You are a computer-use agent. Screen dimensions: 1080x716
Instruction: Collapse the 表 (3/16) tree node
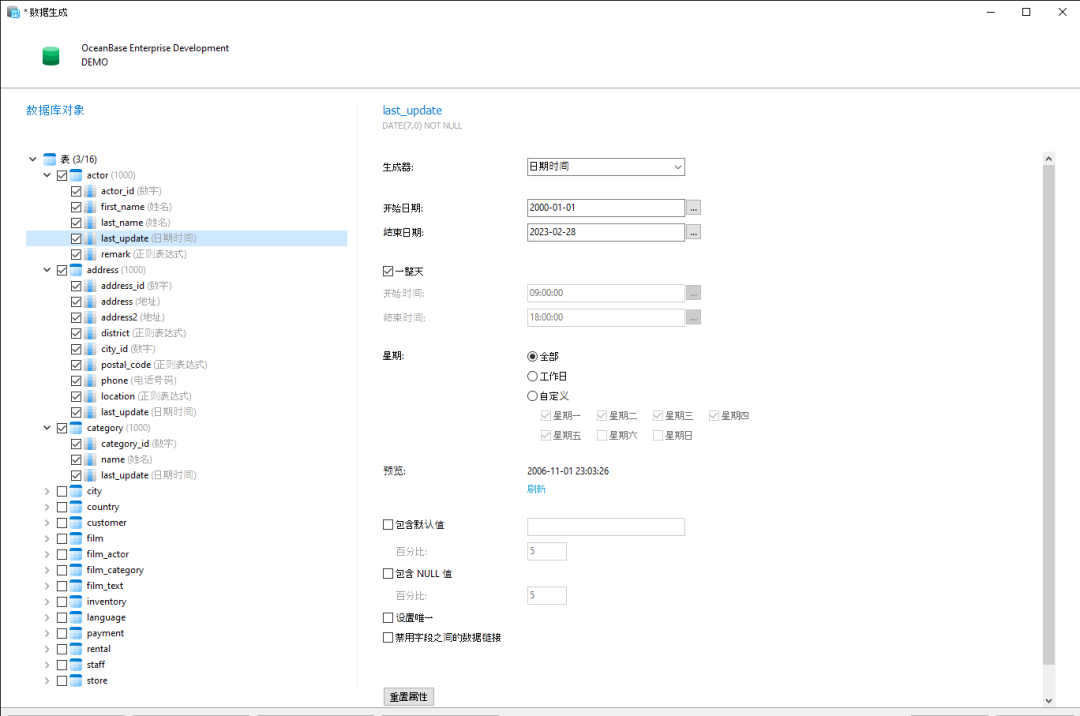32,159
